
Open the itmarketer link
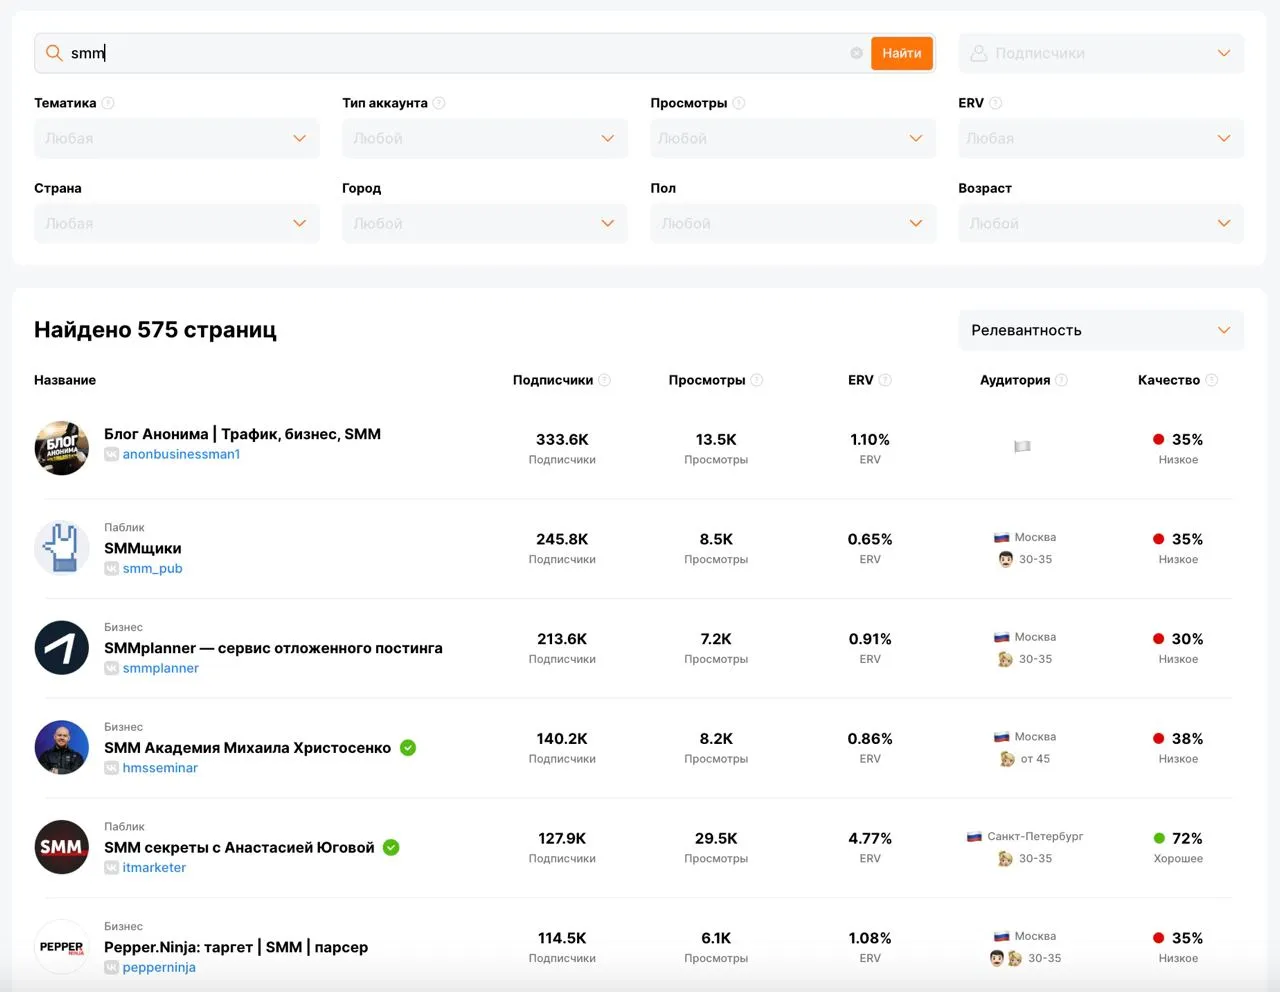[154, 867]
